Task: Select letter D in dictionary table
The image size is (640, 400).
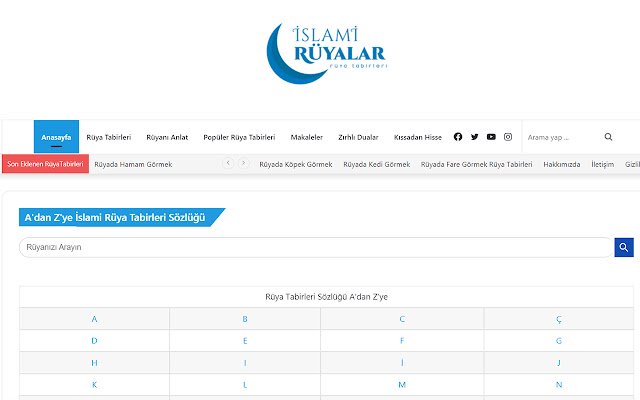Action: (x=94, y=340)
